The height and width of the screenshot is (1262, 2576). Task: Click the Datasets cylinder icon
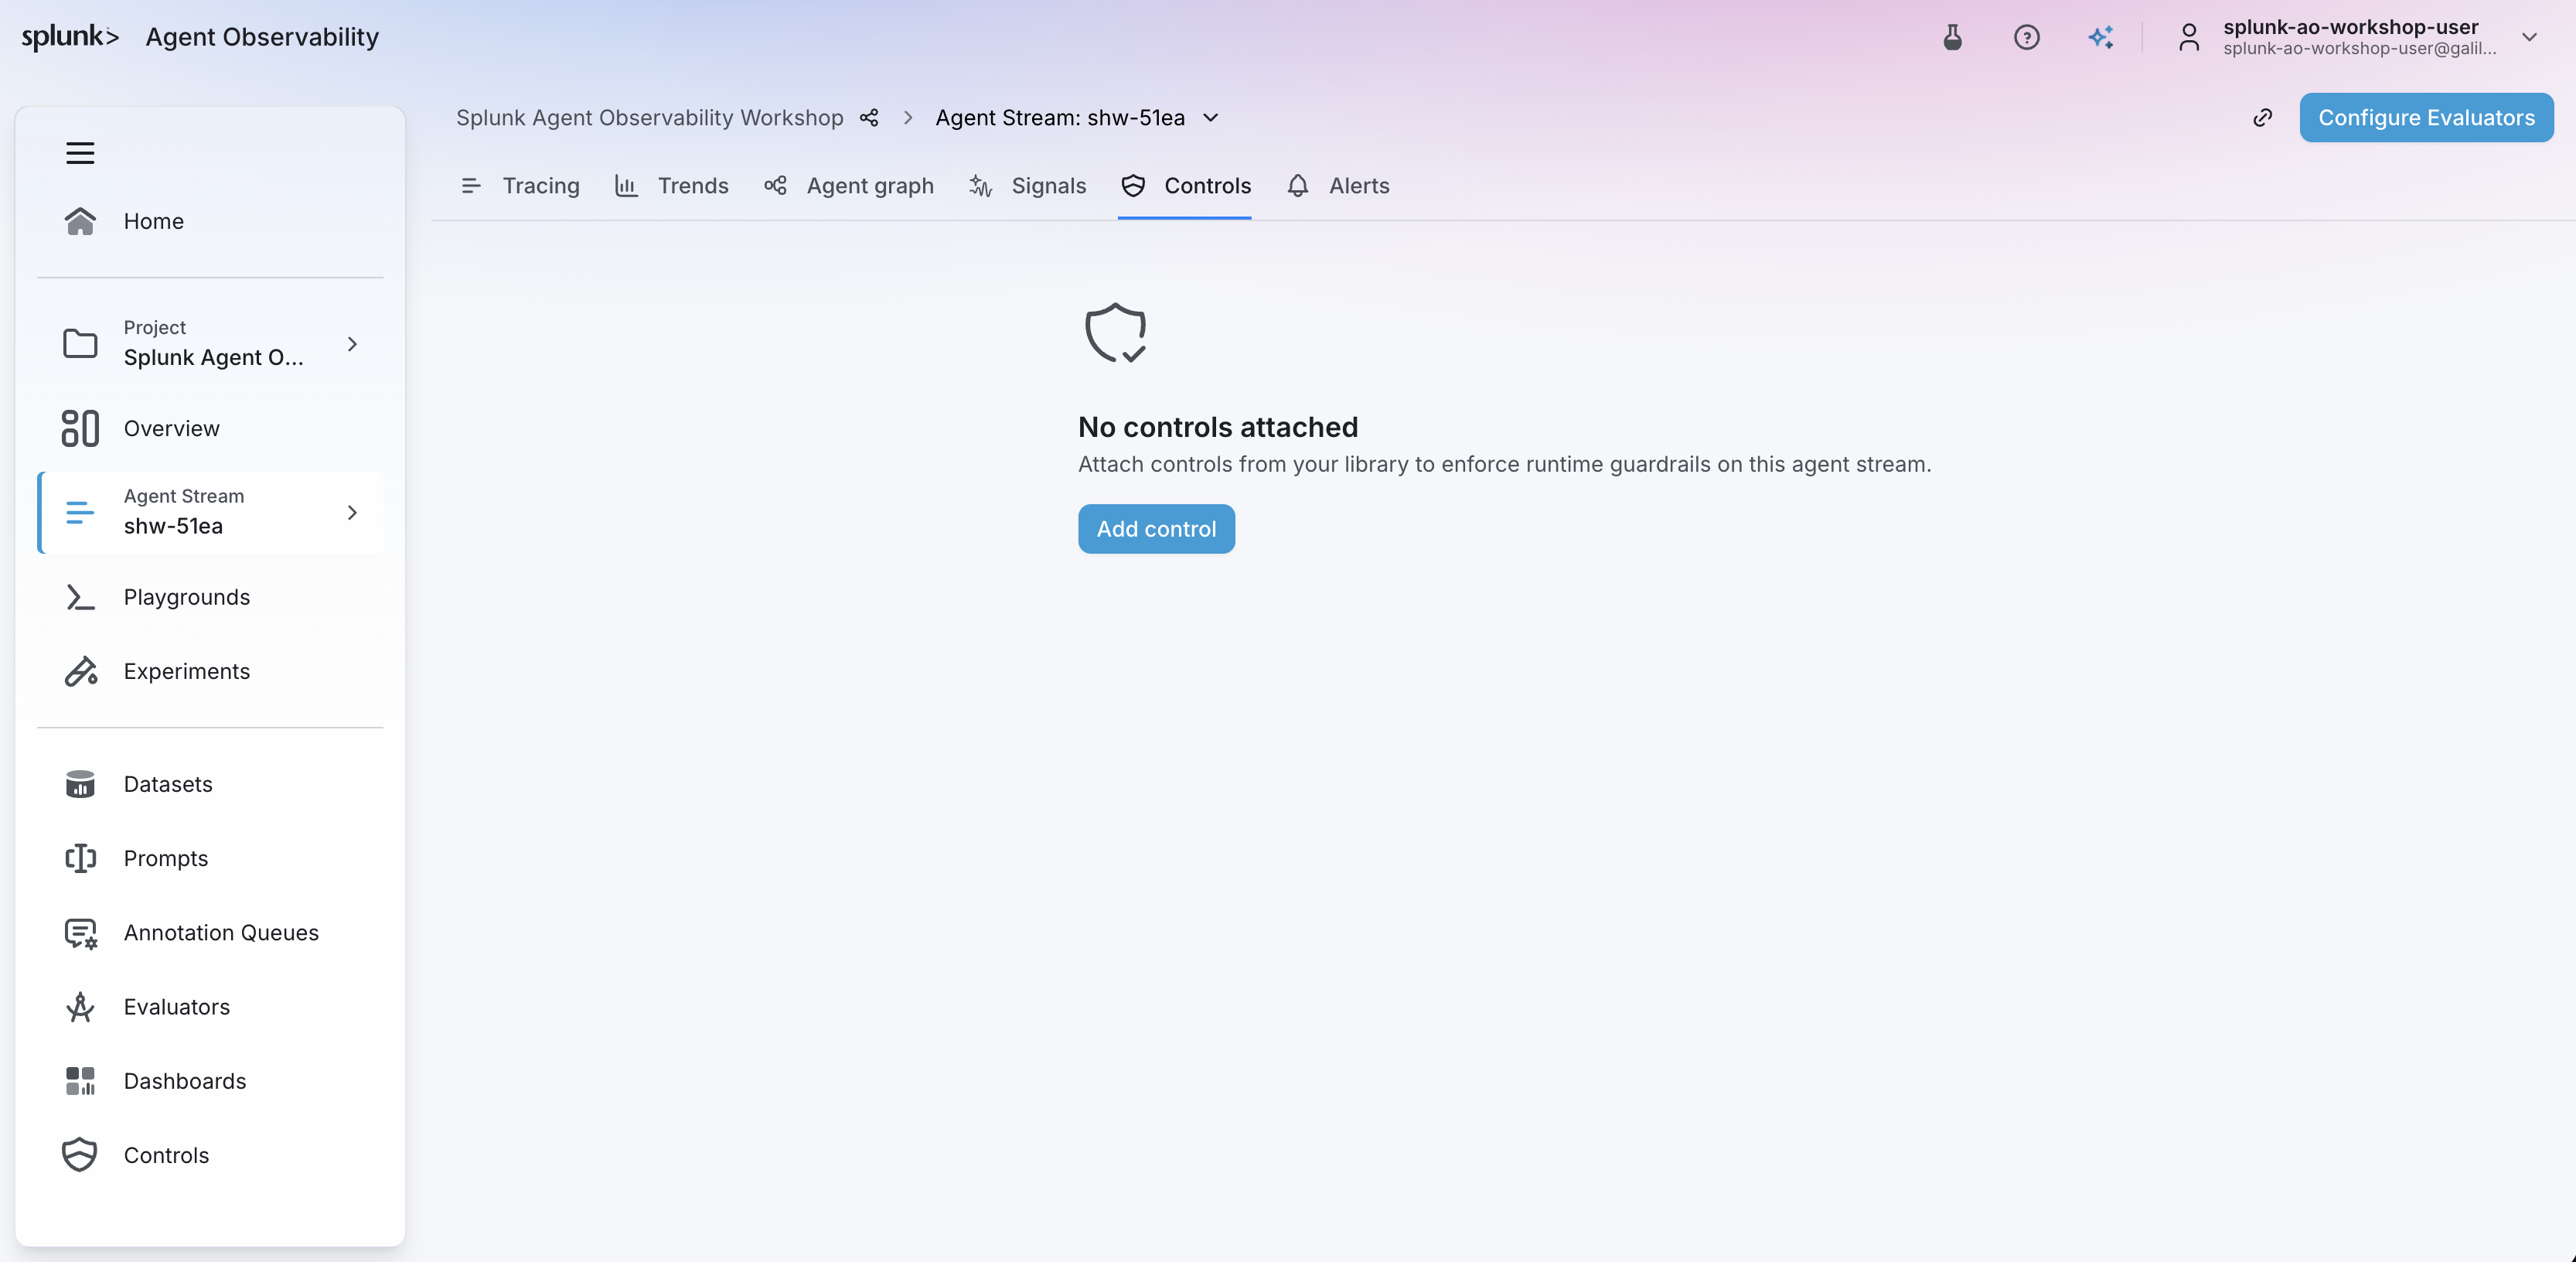(80, 784)
